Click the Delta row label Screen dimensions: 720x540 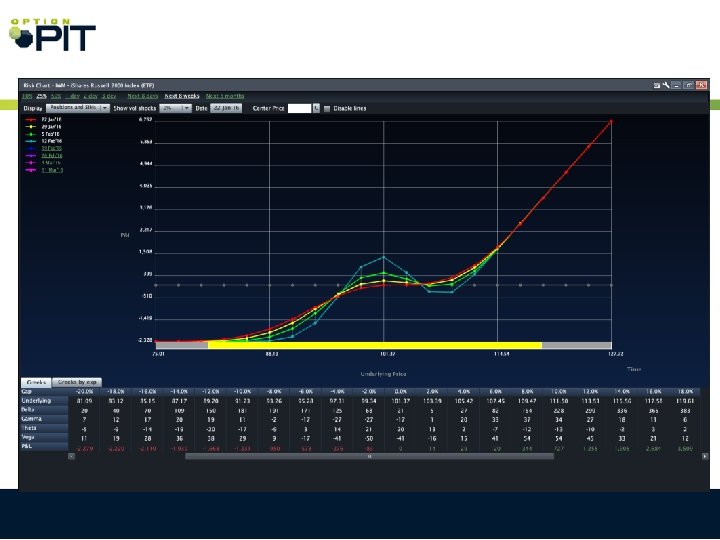(44, 410)
